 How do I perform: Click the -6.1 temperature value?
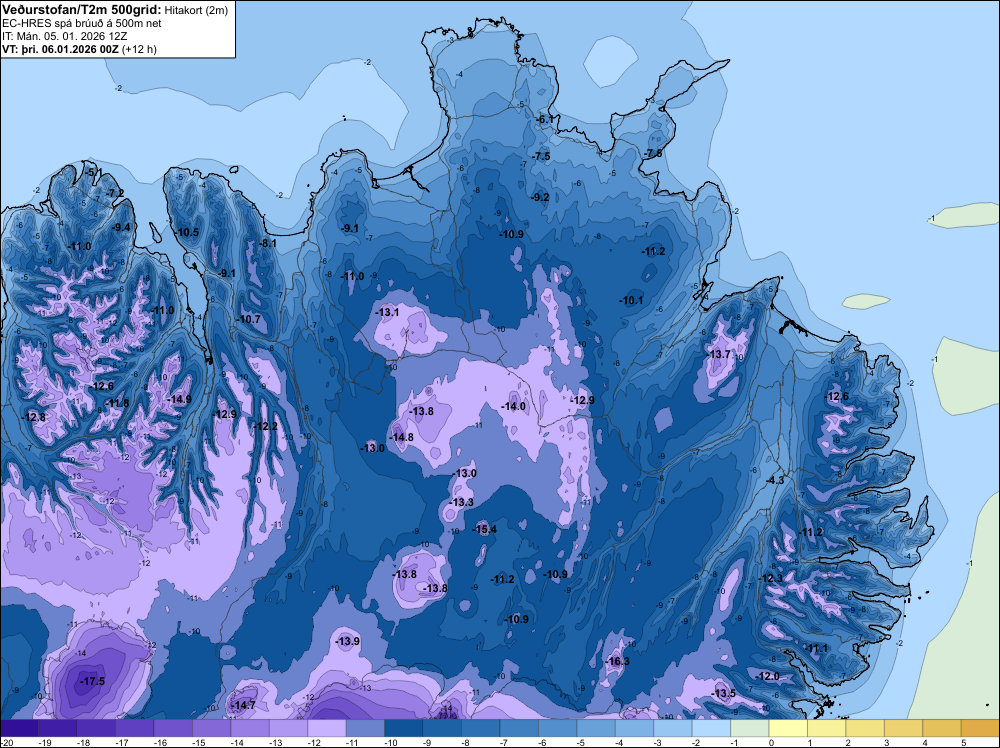click(544, 120)
